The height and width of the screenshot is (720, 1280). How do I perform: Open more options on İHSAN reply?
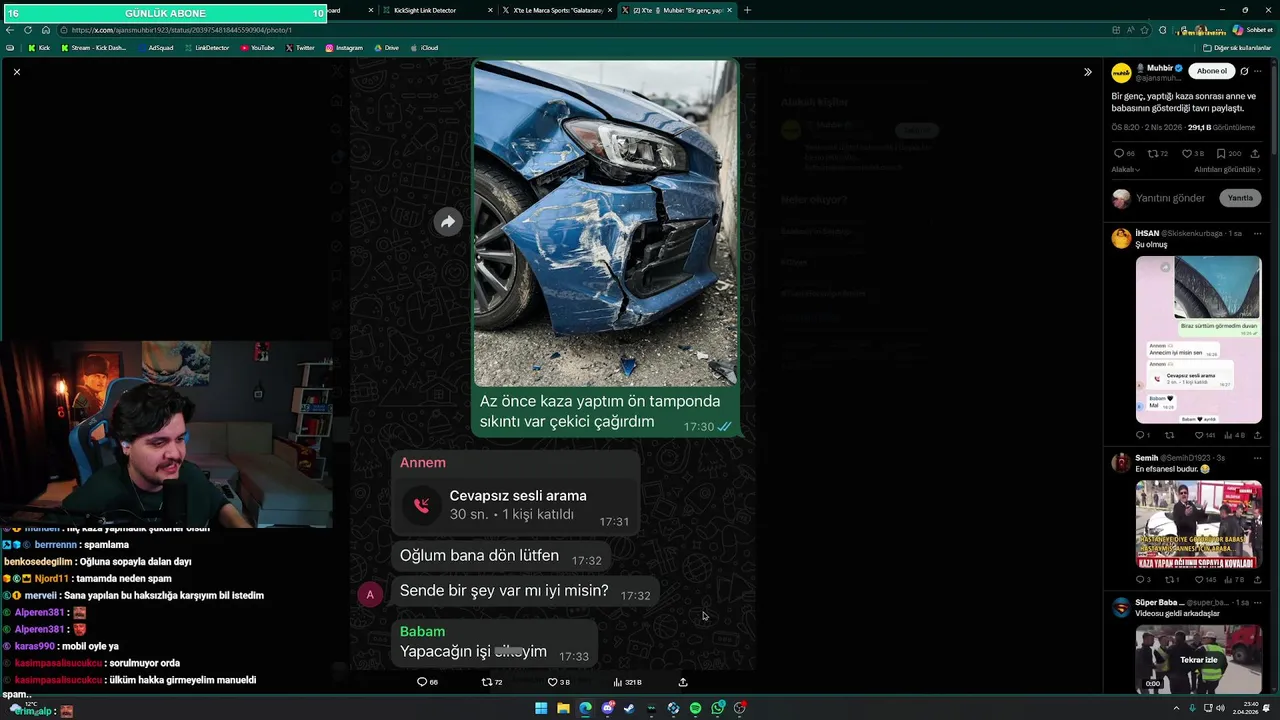click(x=1258, y=233)
